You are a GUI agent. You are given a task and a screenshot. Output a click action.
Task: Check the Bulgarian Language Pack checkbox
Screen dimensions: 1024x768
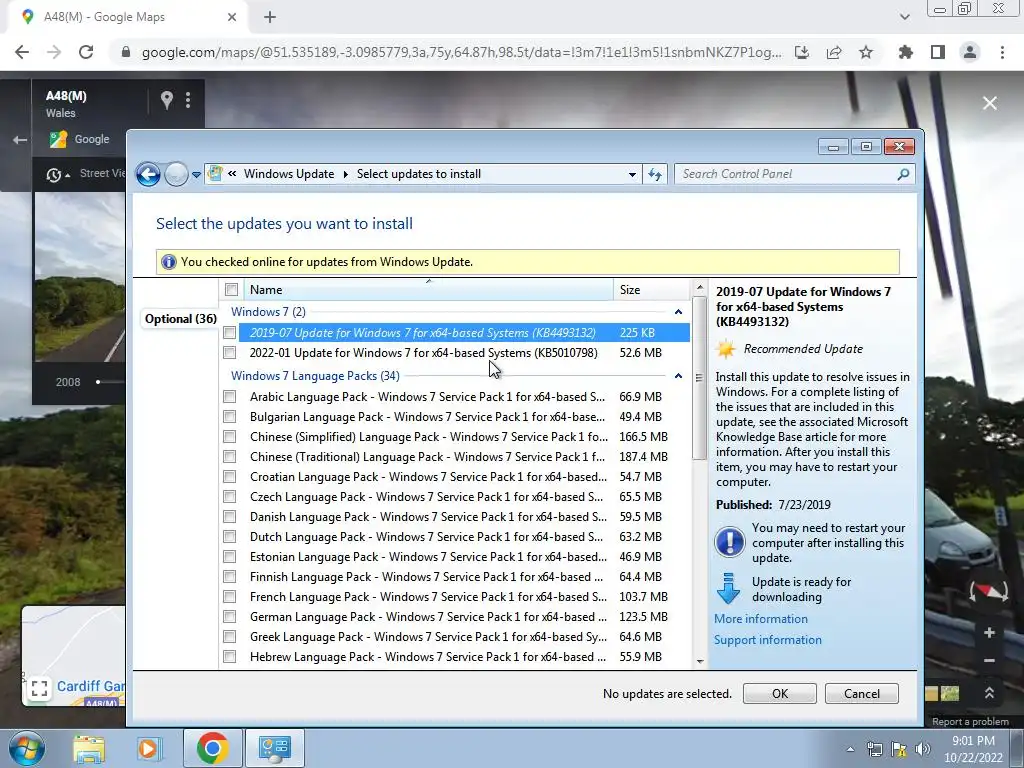229,417
